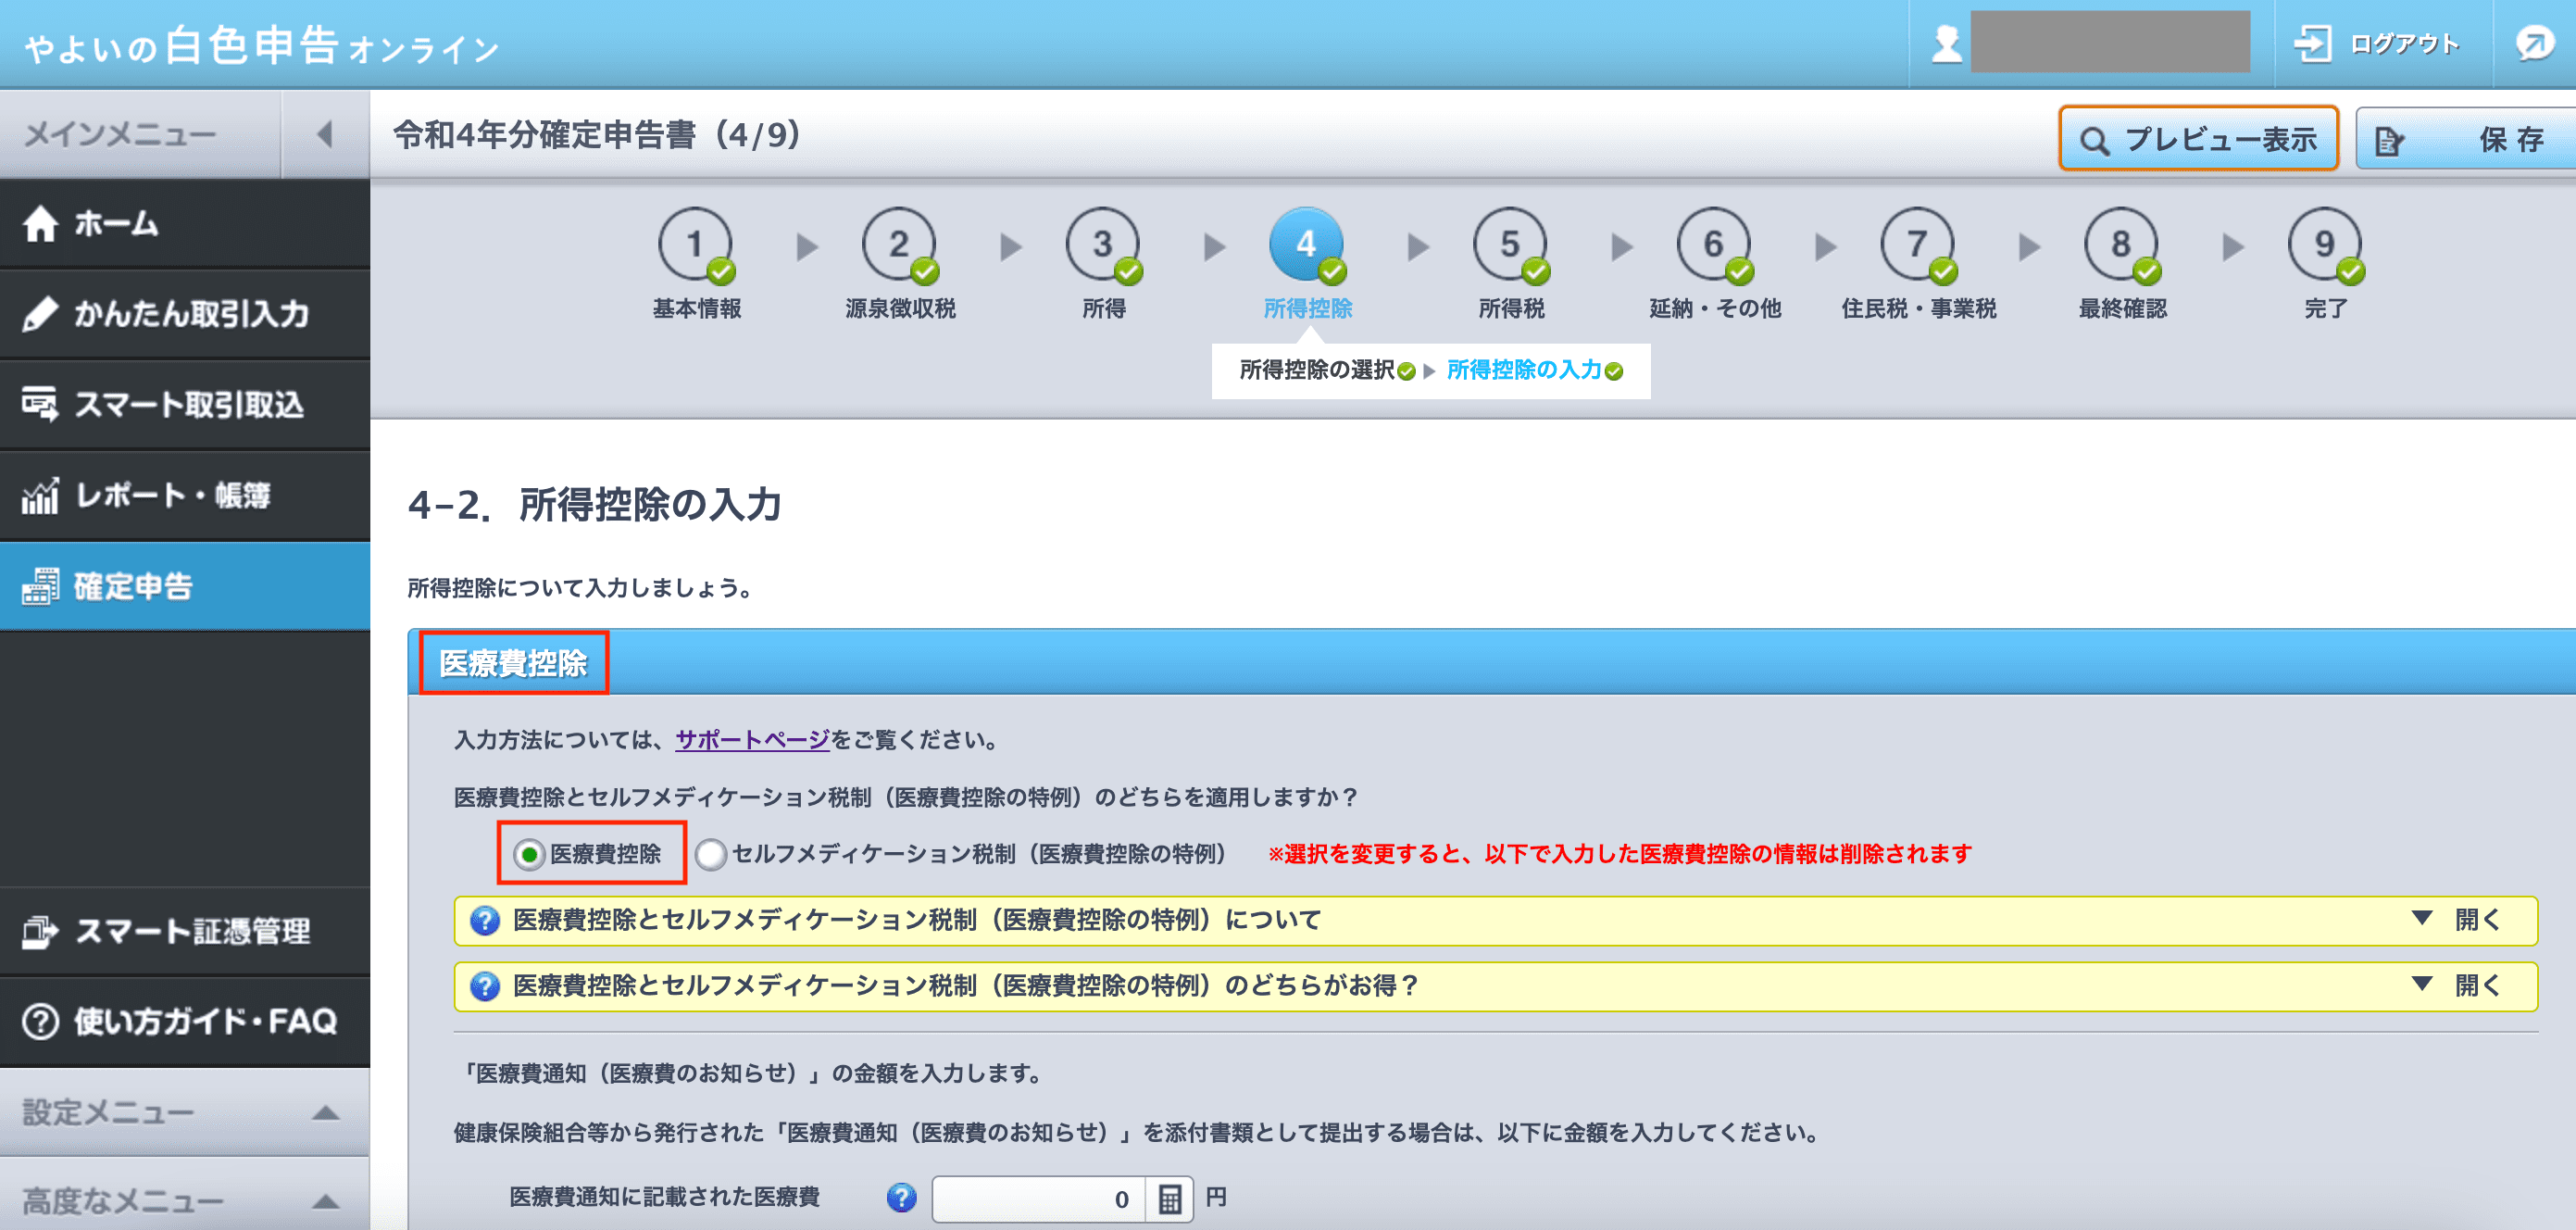Go to step 7 住民税・事業税 circle

click(1917, 244)
